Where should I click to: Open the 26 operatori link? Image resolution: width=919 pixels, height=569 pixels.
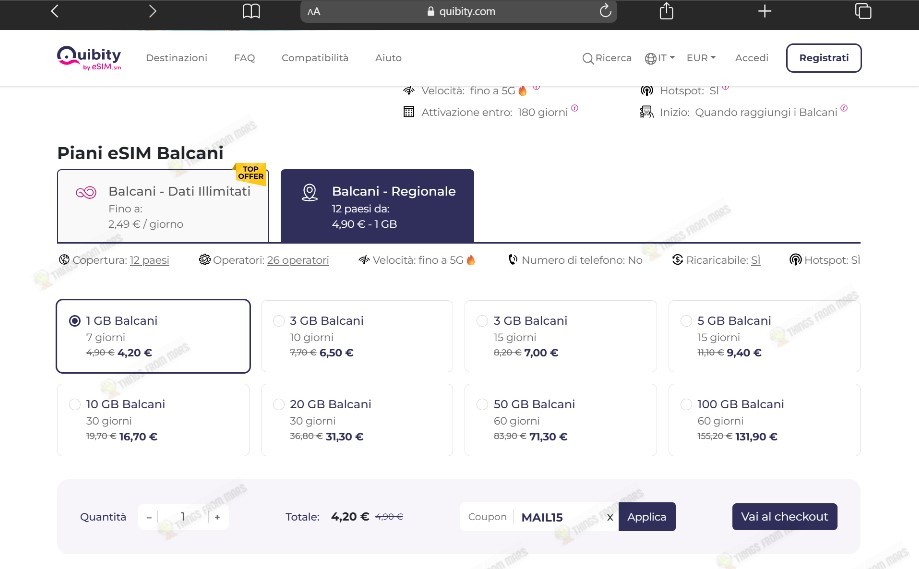[x=298, y=260]
